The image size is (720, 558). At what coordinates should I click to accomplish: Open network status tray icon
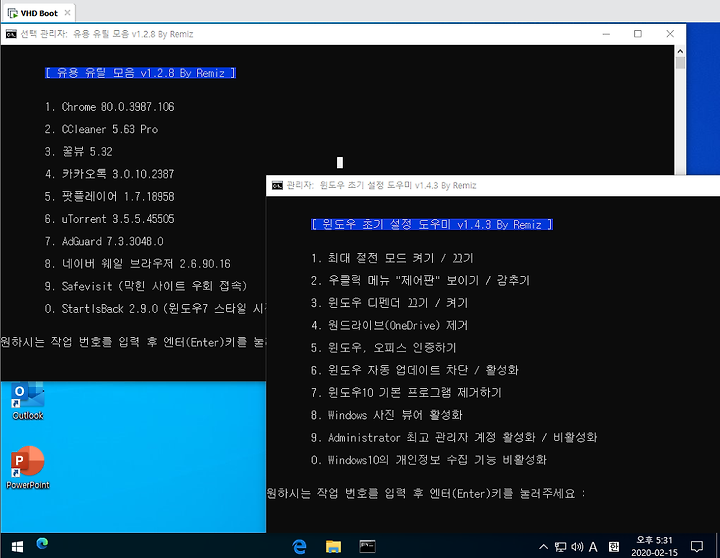click(x=560, y=547)
